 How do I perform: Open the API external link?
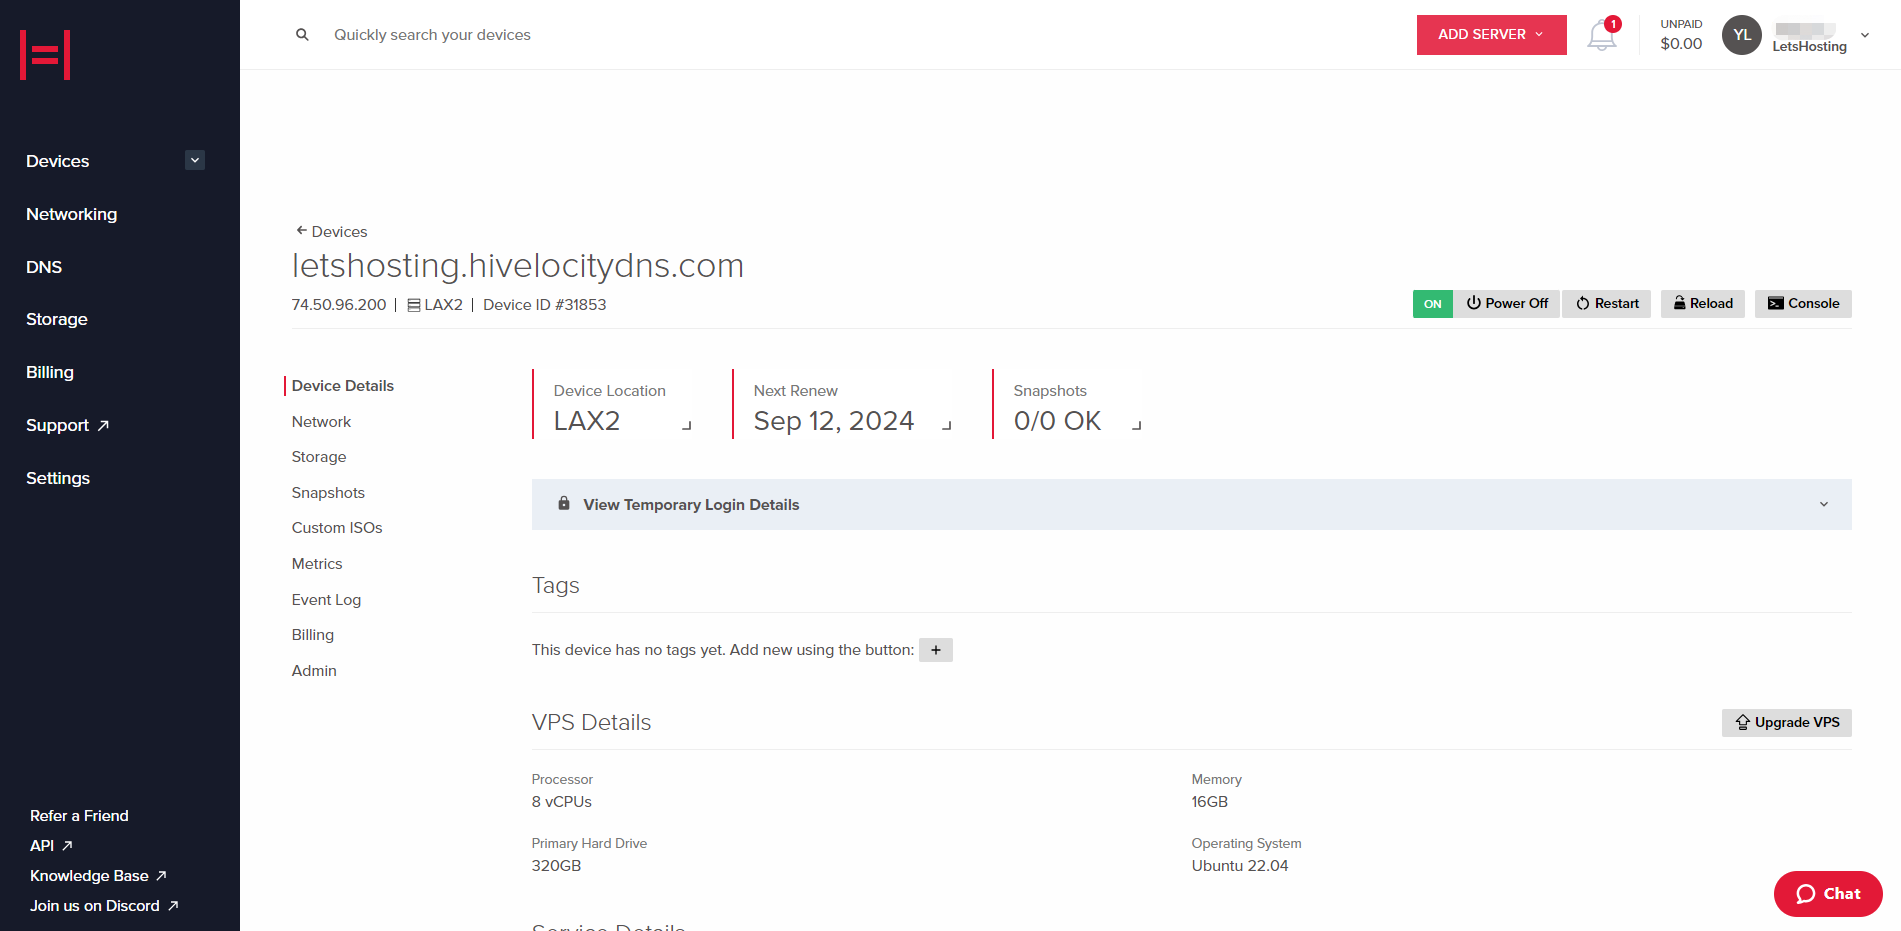coord(51,846)
